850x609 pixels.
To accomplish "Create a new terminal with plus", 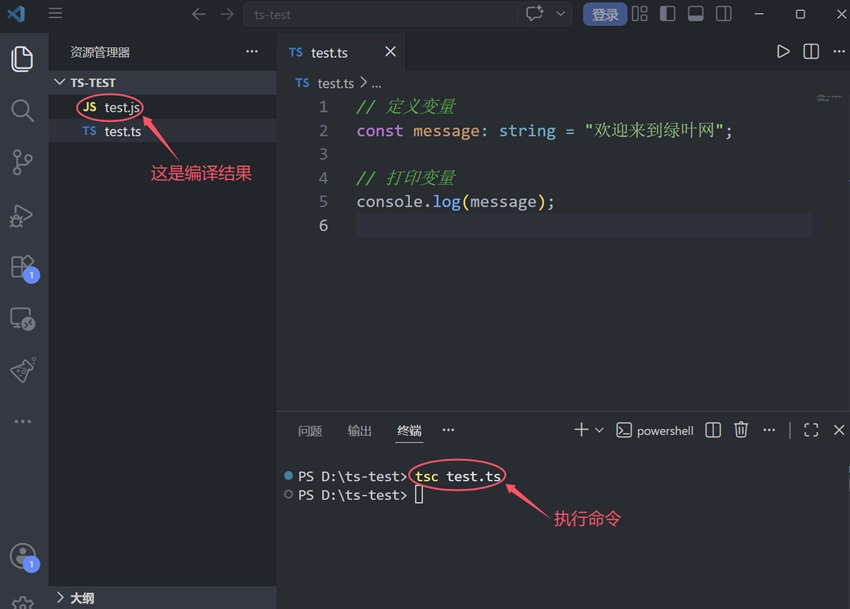I will click(581, 429).
